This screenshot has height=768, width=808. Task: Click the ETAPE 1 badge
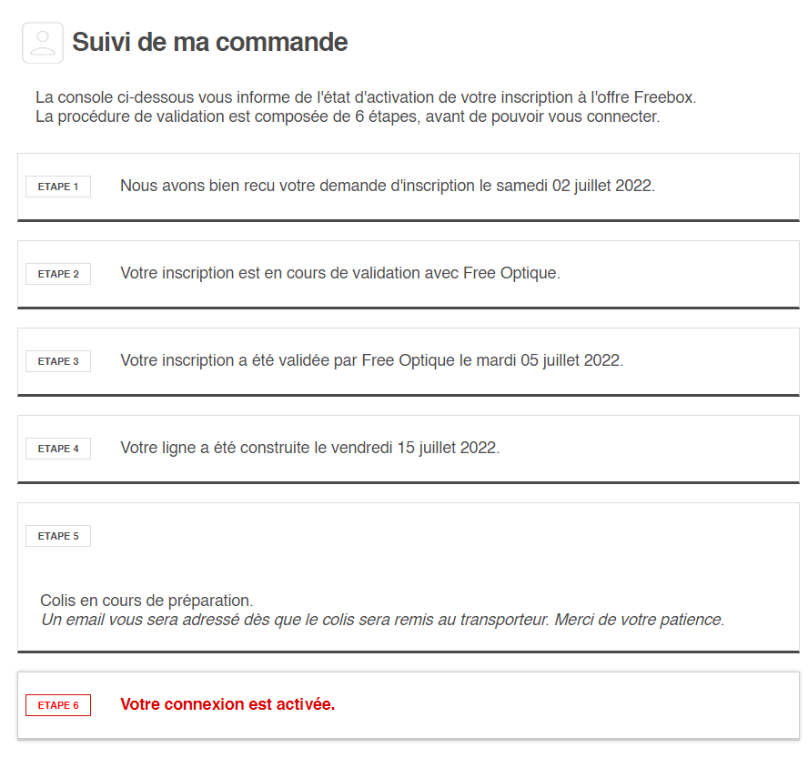coord(58,187)
